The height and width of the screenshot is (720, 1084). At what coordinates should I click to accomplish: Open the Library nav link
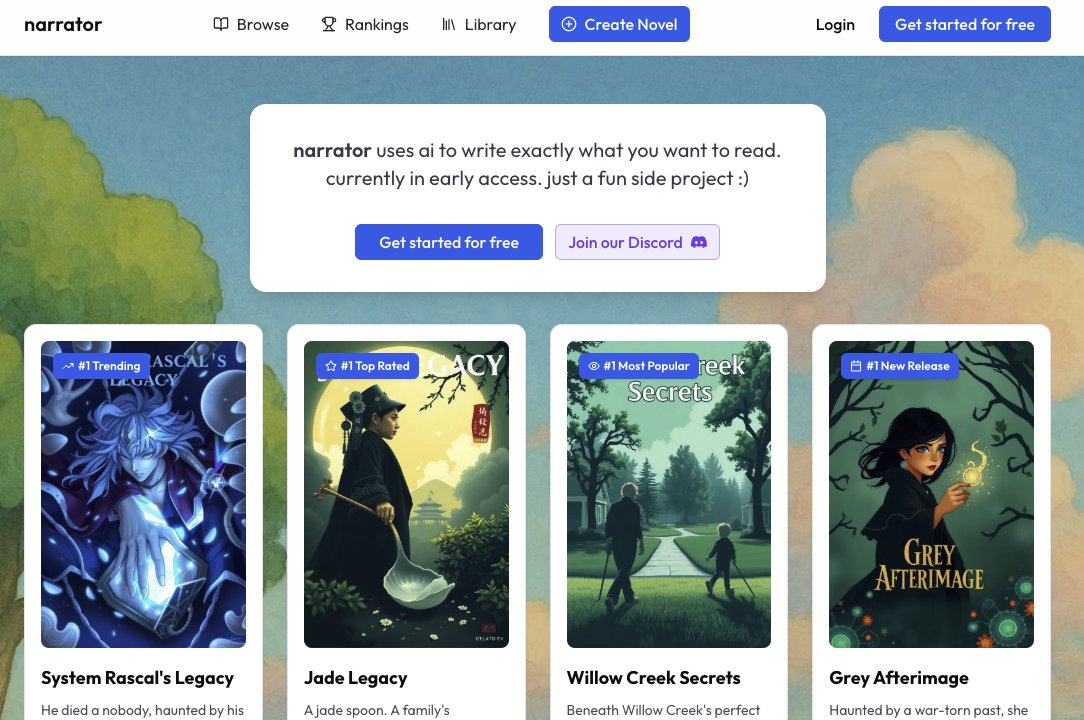[x=479, y=24]
